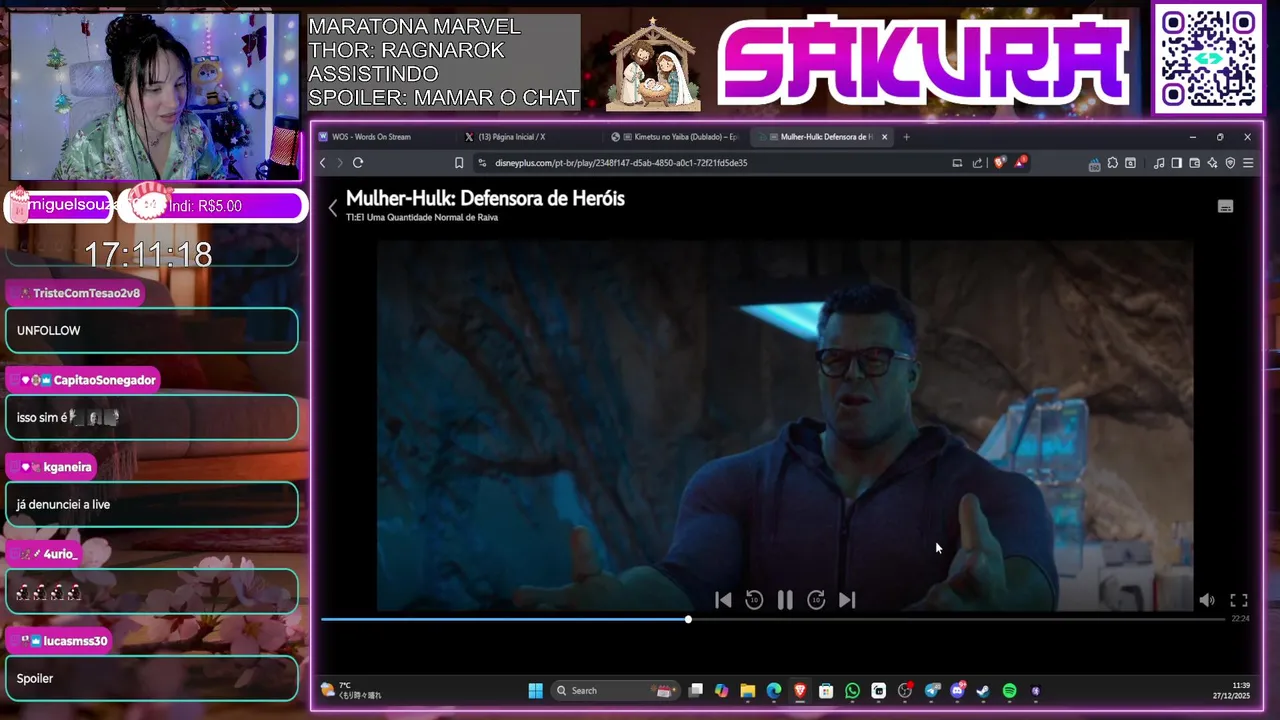The height and width of the screenshot is (720, 1280).
Task: Open Windows Start menu
Action: click(535, 691)
